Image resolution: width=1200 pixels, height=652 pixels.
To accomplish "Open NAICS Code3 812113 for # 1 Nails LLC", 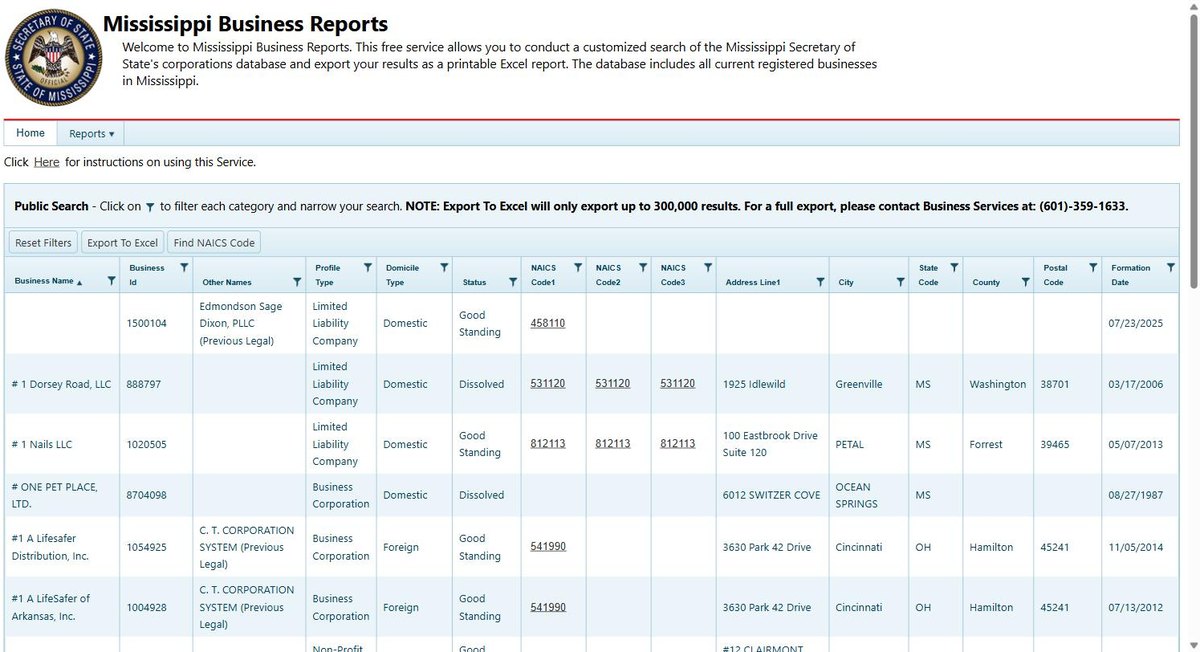I will pos(678,444).
